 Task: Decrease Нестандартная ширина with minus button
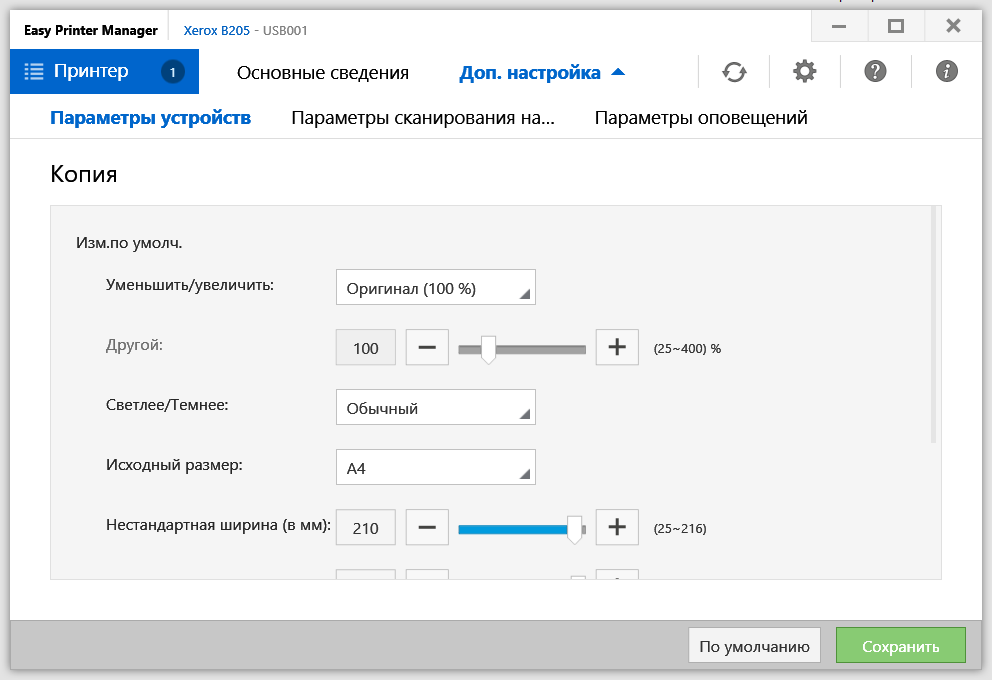(x=427, y=527)
